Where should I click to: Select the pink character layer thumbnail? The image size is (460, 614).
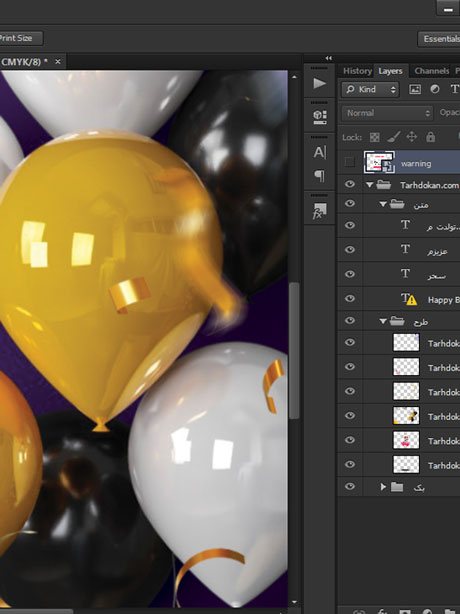tap(406, 440)
